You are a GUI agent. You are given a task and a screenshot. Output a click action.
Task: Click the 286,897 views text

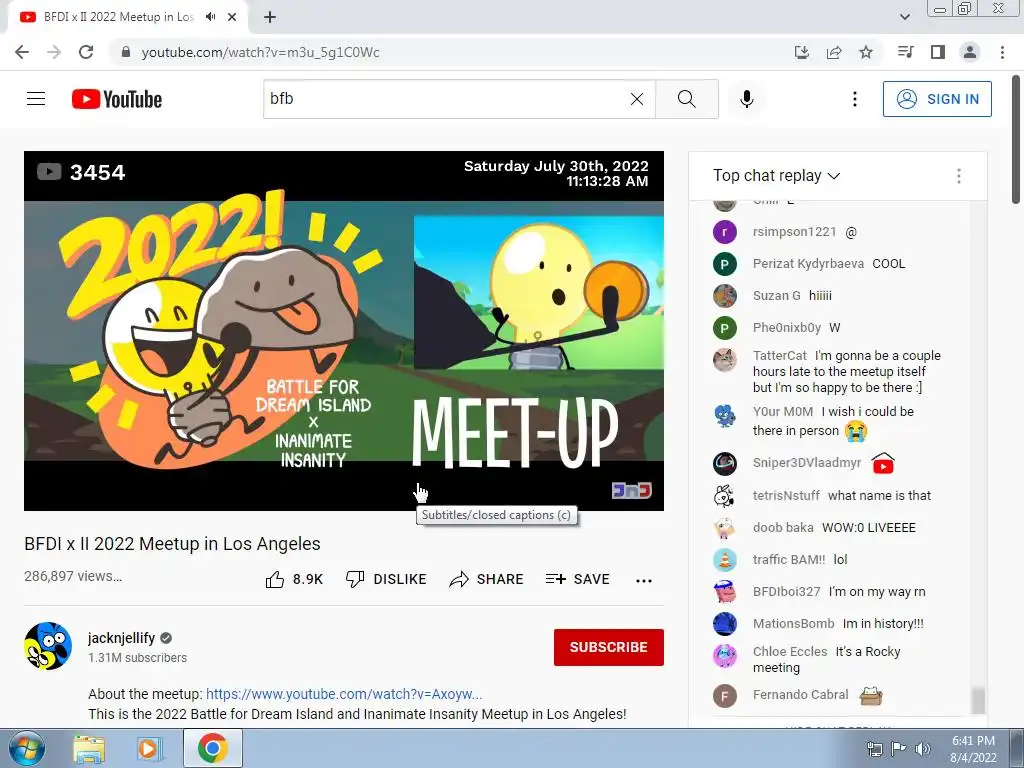(73, 576)
